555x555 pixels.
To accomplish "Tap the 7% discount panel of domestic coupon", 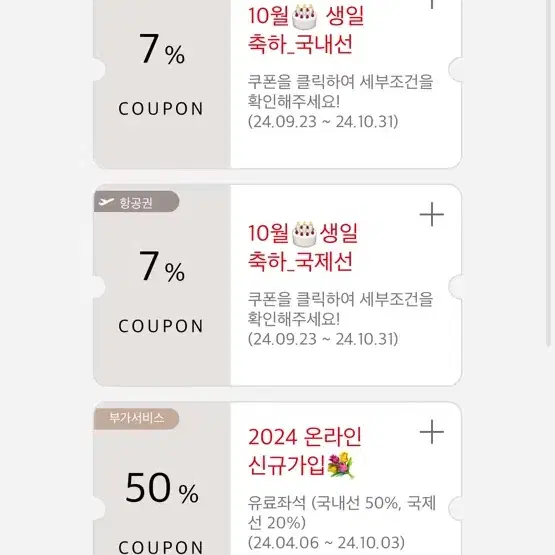I will coord(162,84).
